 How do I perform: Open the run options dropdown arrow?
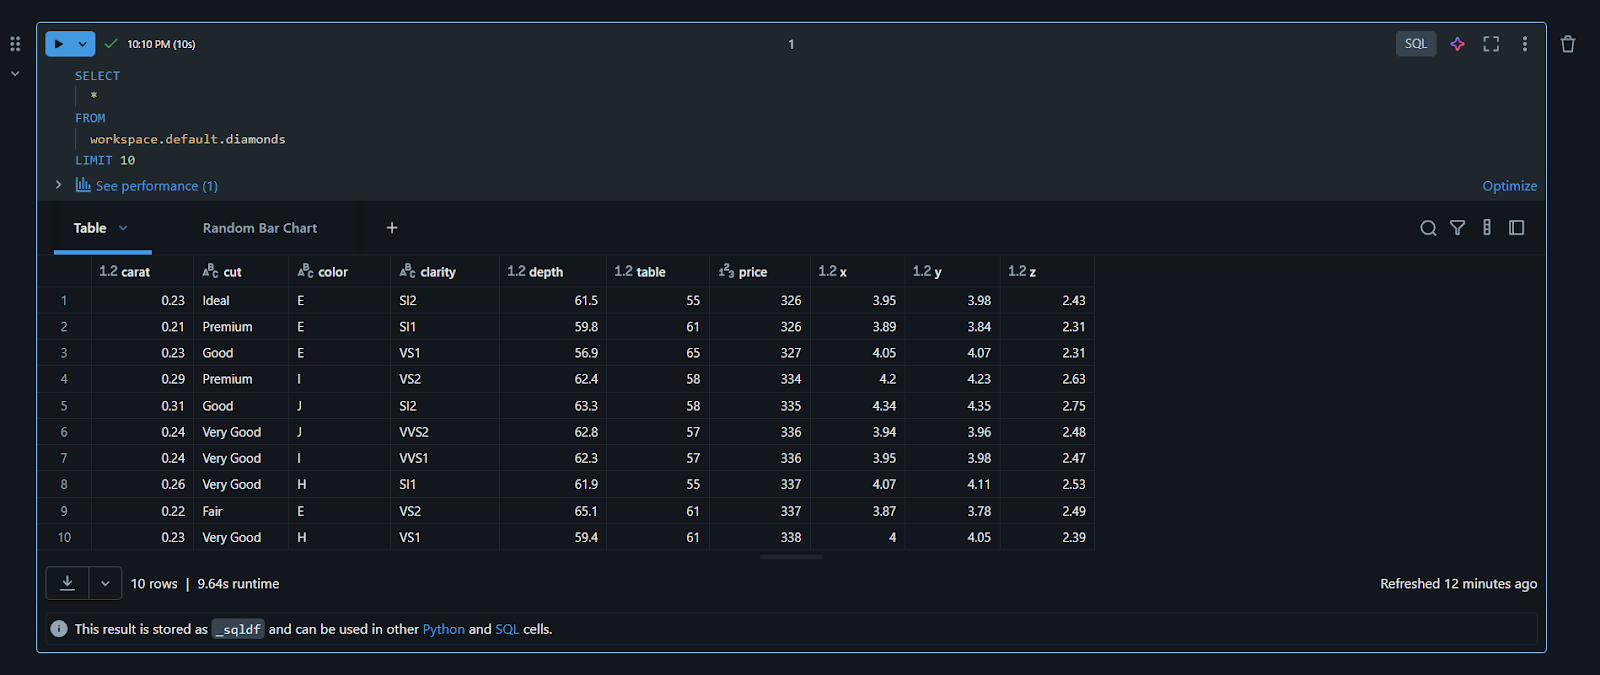pyautogui.click(x=83, y=44)
